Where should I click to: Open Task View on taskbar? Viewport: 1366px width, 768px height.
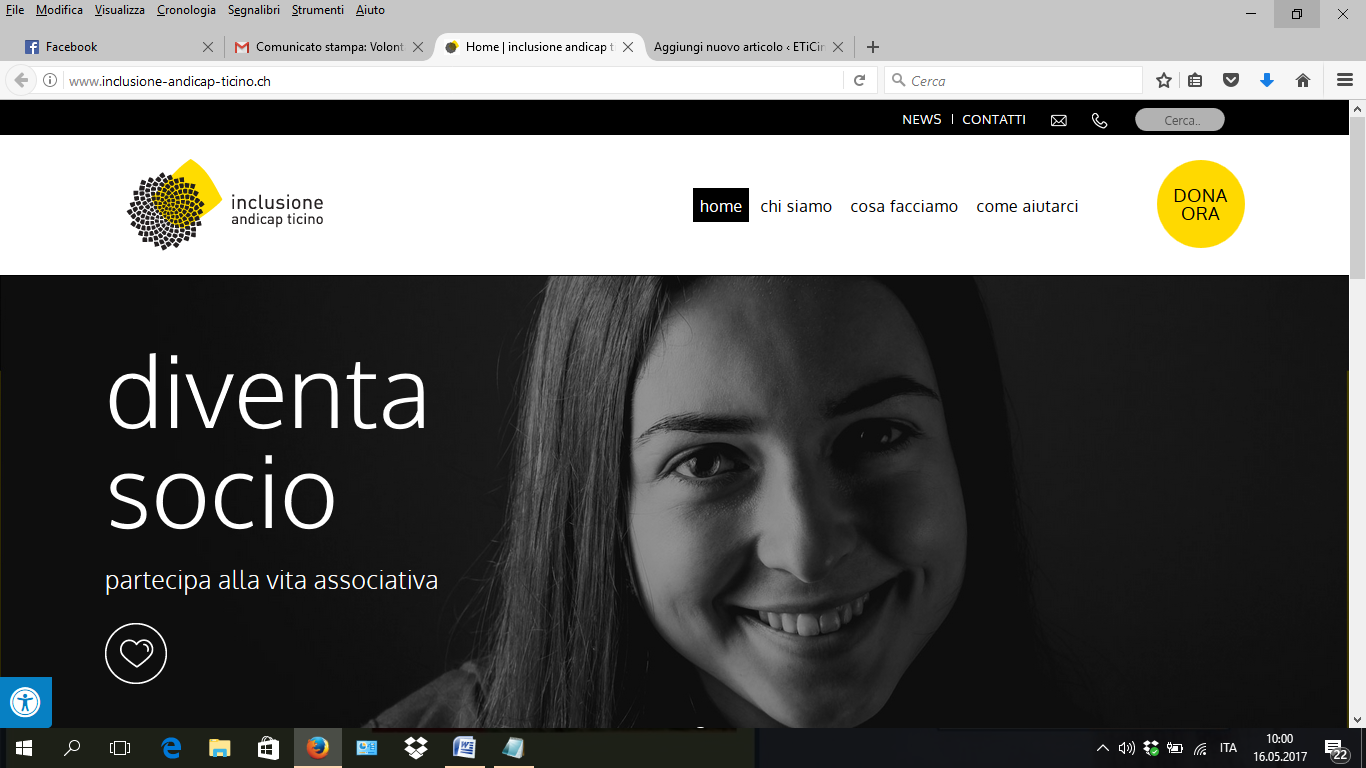(x=120, y=748)
